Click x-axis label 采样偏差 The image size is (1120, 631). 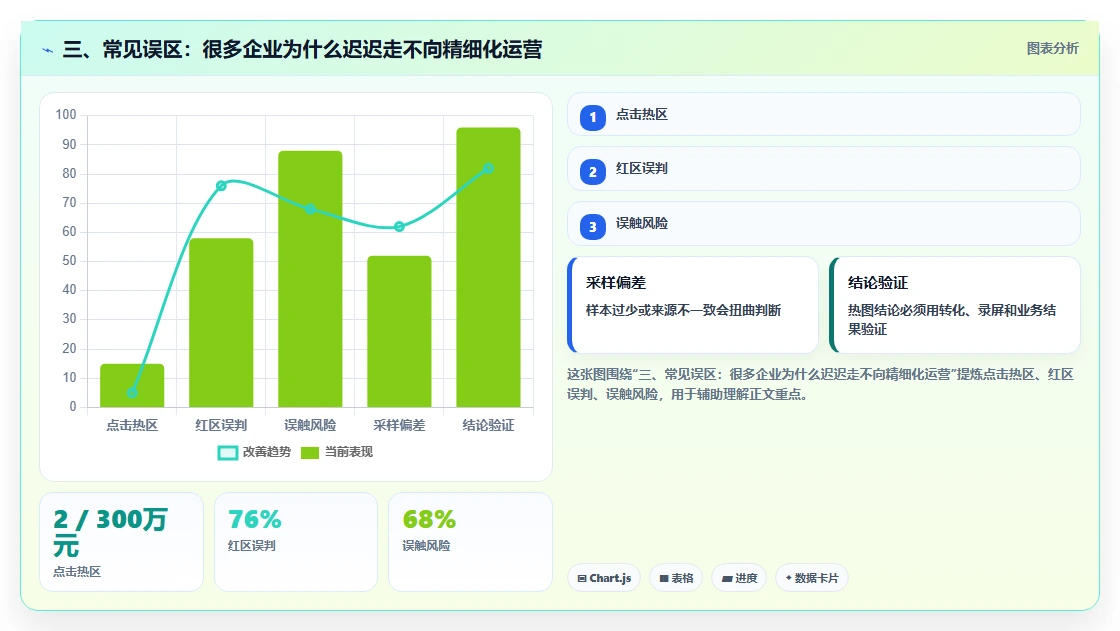coord(399,425)
